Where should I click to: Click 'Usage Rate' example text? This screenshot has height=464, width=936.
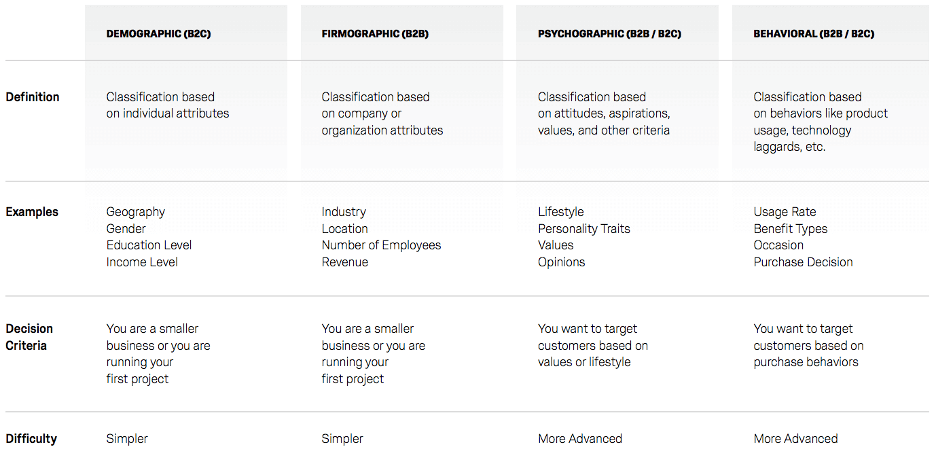[x=784, y=212]
